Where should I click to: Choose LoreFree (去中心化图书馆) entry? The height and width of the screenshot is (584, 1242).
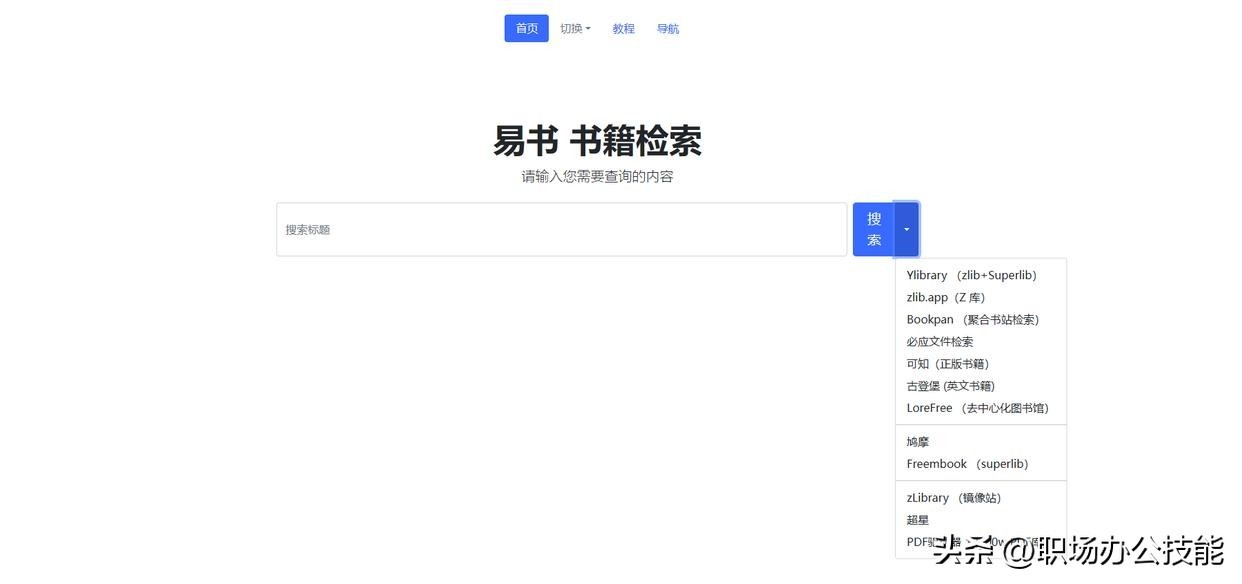pos(977,408)
